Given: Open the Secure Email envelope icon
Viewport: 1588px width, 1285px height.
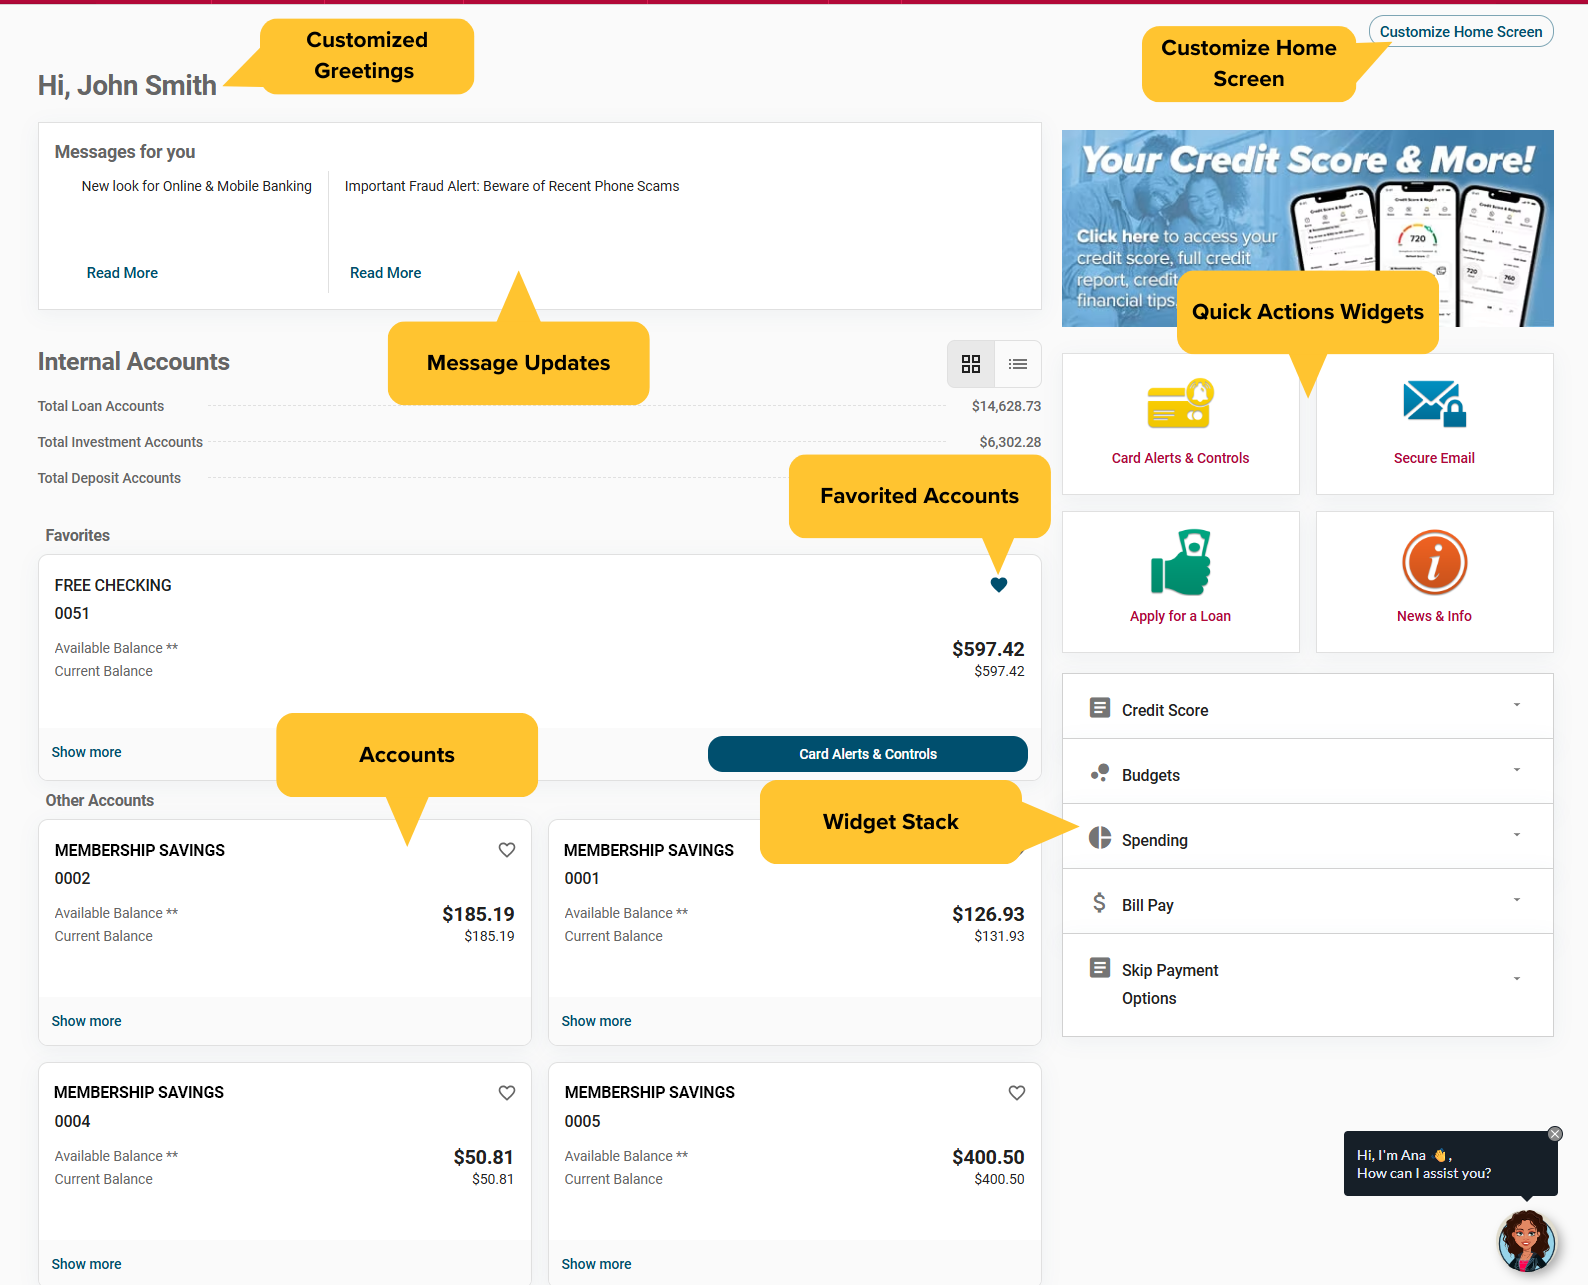Looking at the screenshot, I should pos(1434,404).
